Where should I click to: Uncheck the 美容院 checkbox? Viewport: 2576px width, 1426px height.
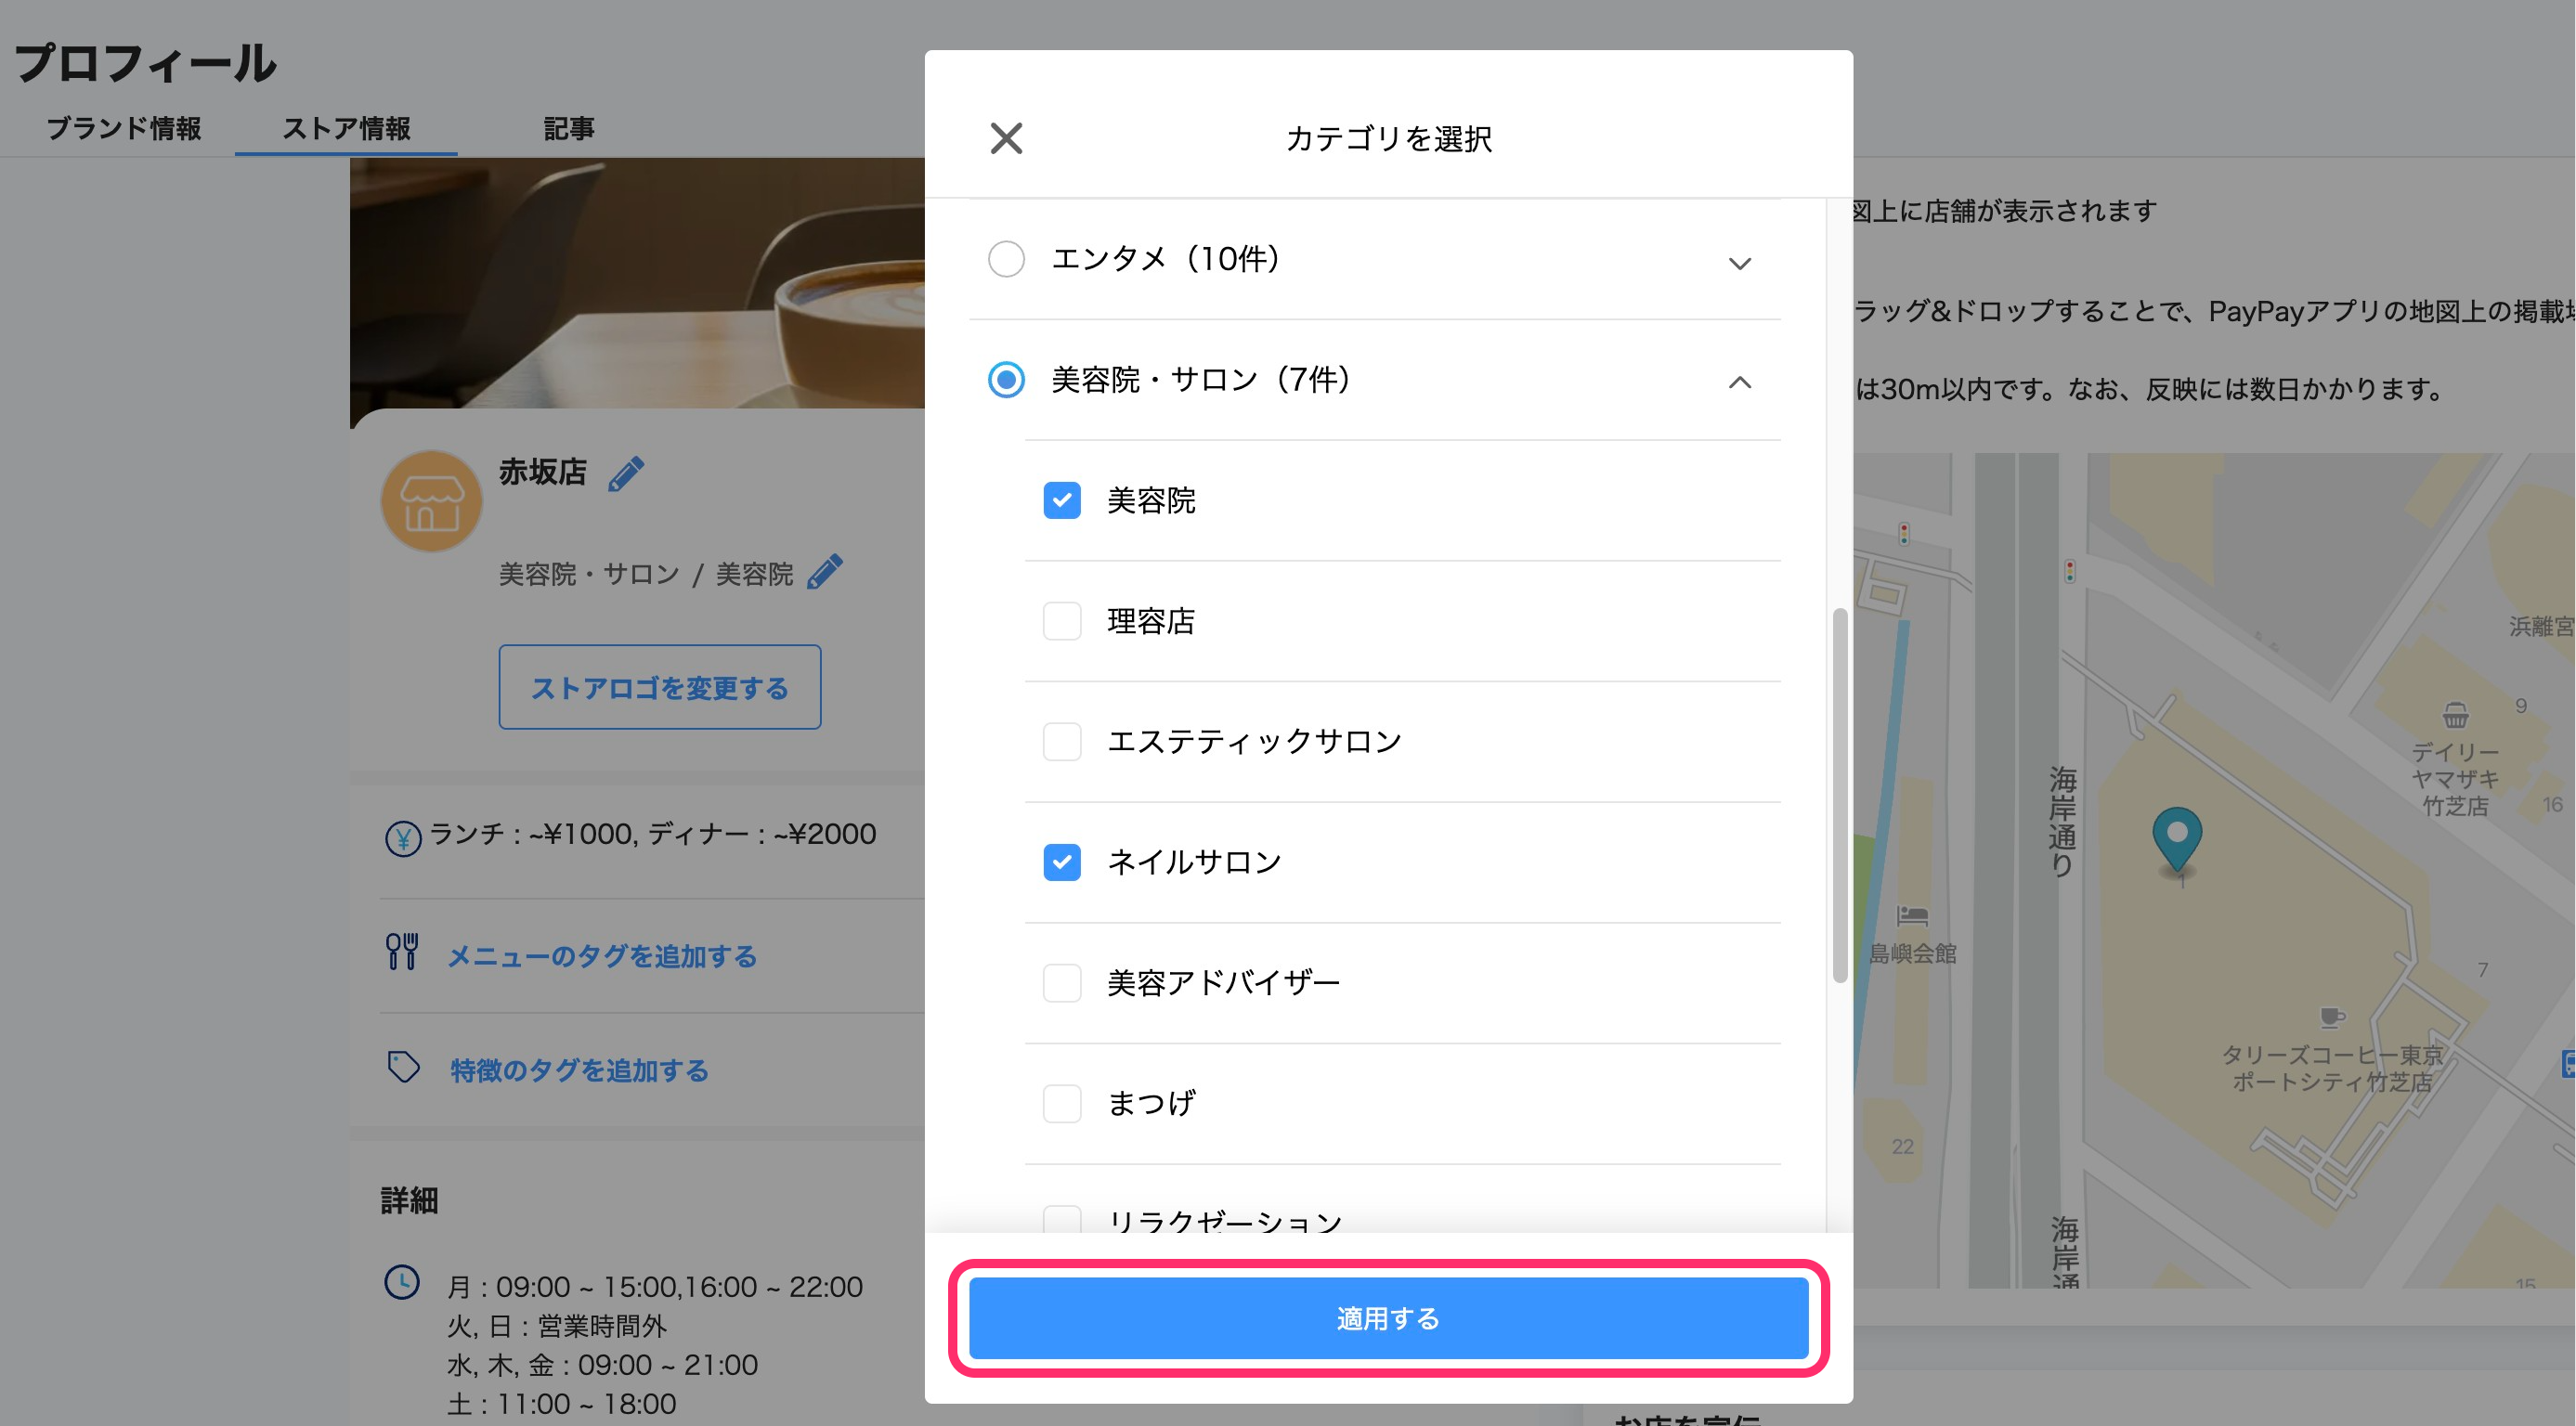click(1062, 500)
